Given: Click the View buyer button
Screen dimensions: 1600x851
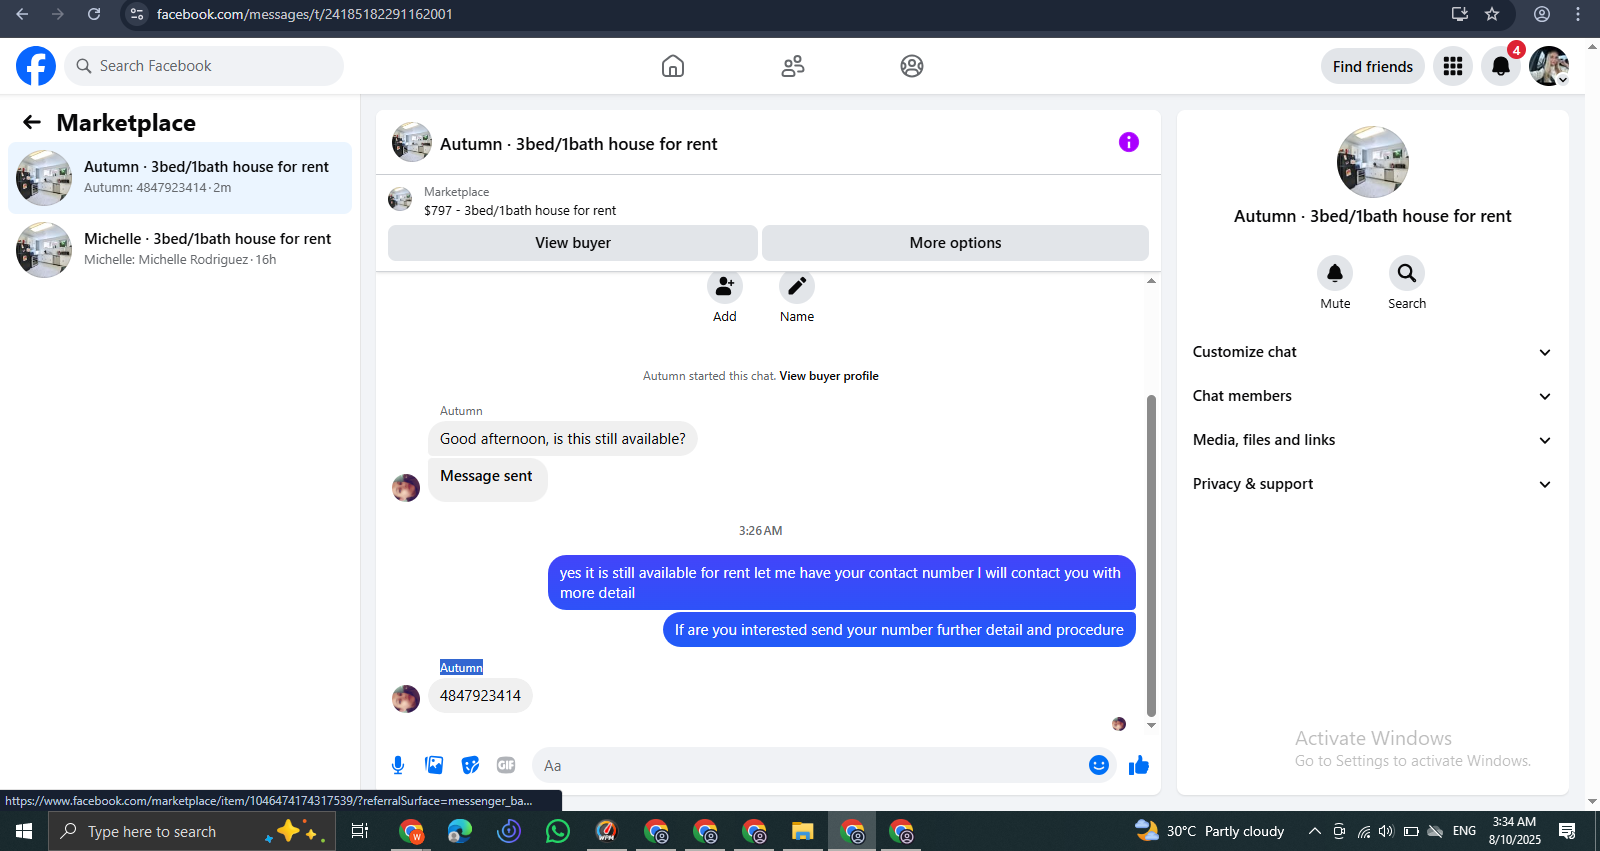Looking at the screenshot, I should (x=573, y=243).
